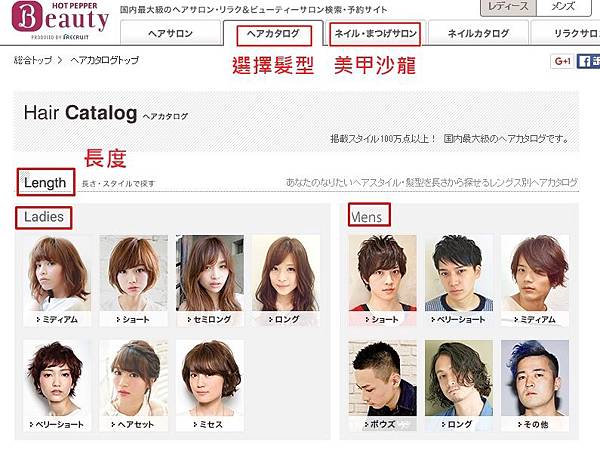Select ladies ショート hairstyle thumbnail
This screenshot has width=600, height=463.
[134, 280]
